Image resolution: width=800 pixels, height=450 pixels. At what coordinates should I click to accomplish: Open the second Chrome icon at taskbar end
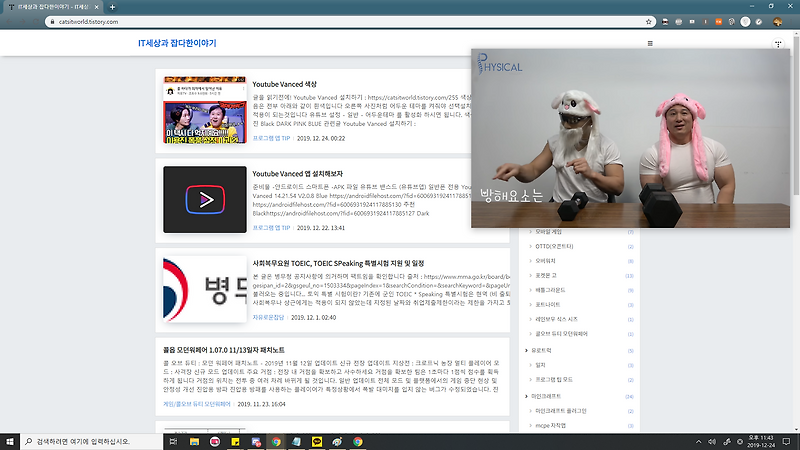click(x=358, y=441)
